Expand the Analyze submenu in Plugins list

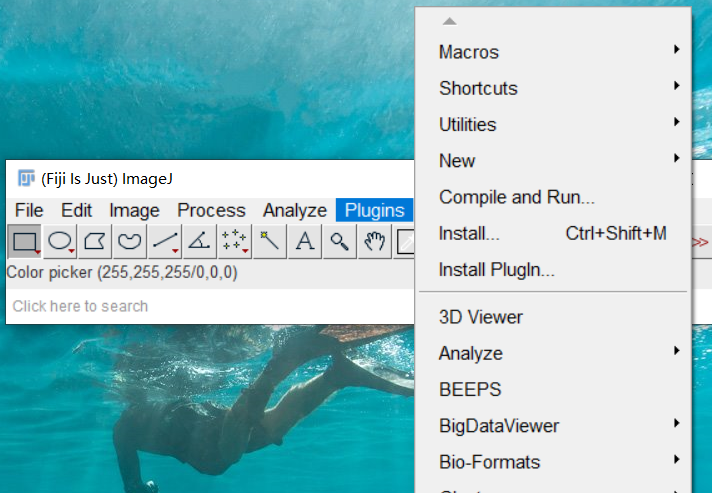click(553, 353)
